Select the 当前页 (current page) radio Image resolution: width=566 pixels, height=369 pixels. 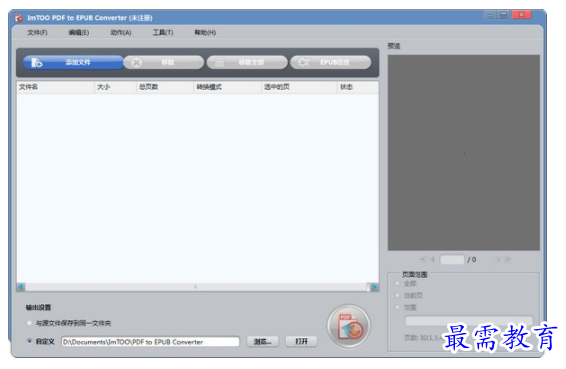coord(397,295)
